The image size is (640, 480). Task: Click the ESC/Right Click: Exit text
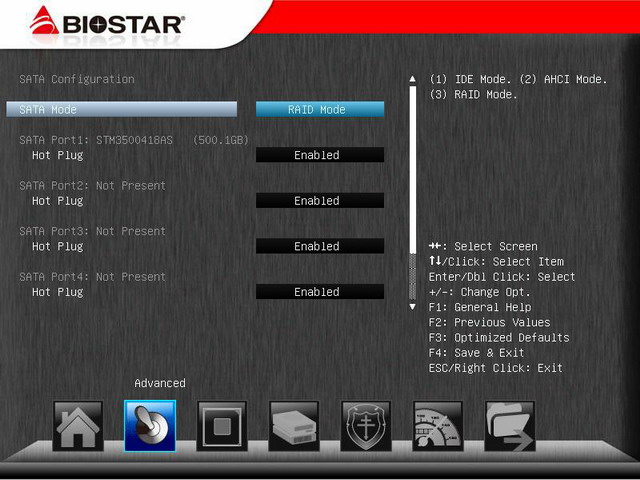point(496,368)
